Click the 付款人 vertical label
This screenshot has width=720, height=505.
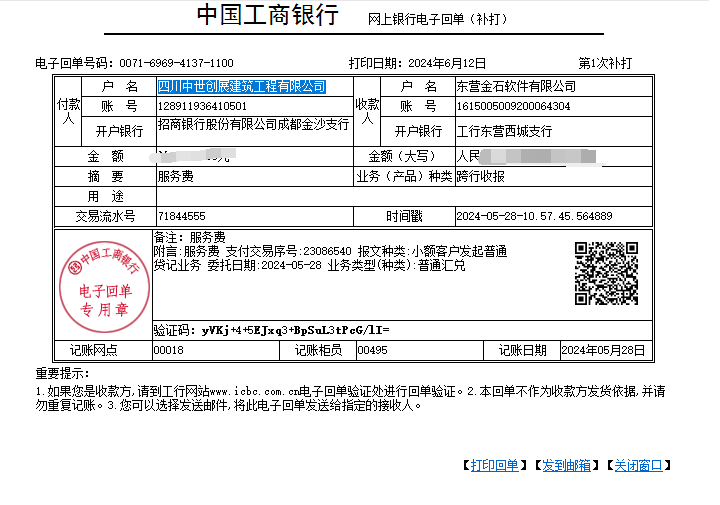click(x=68, y=112)
